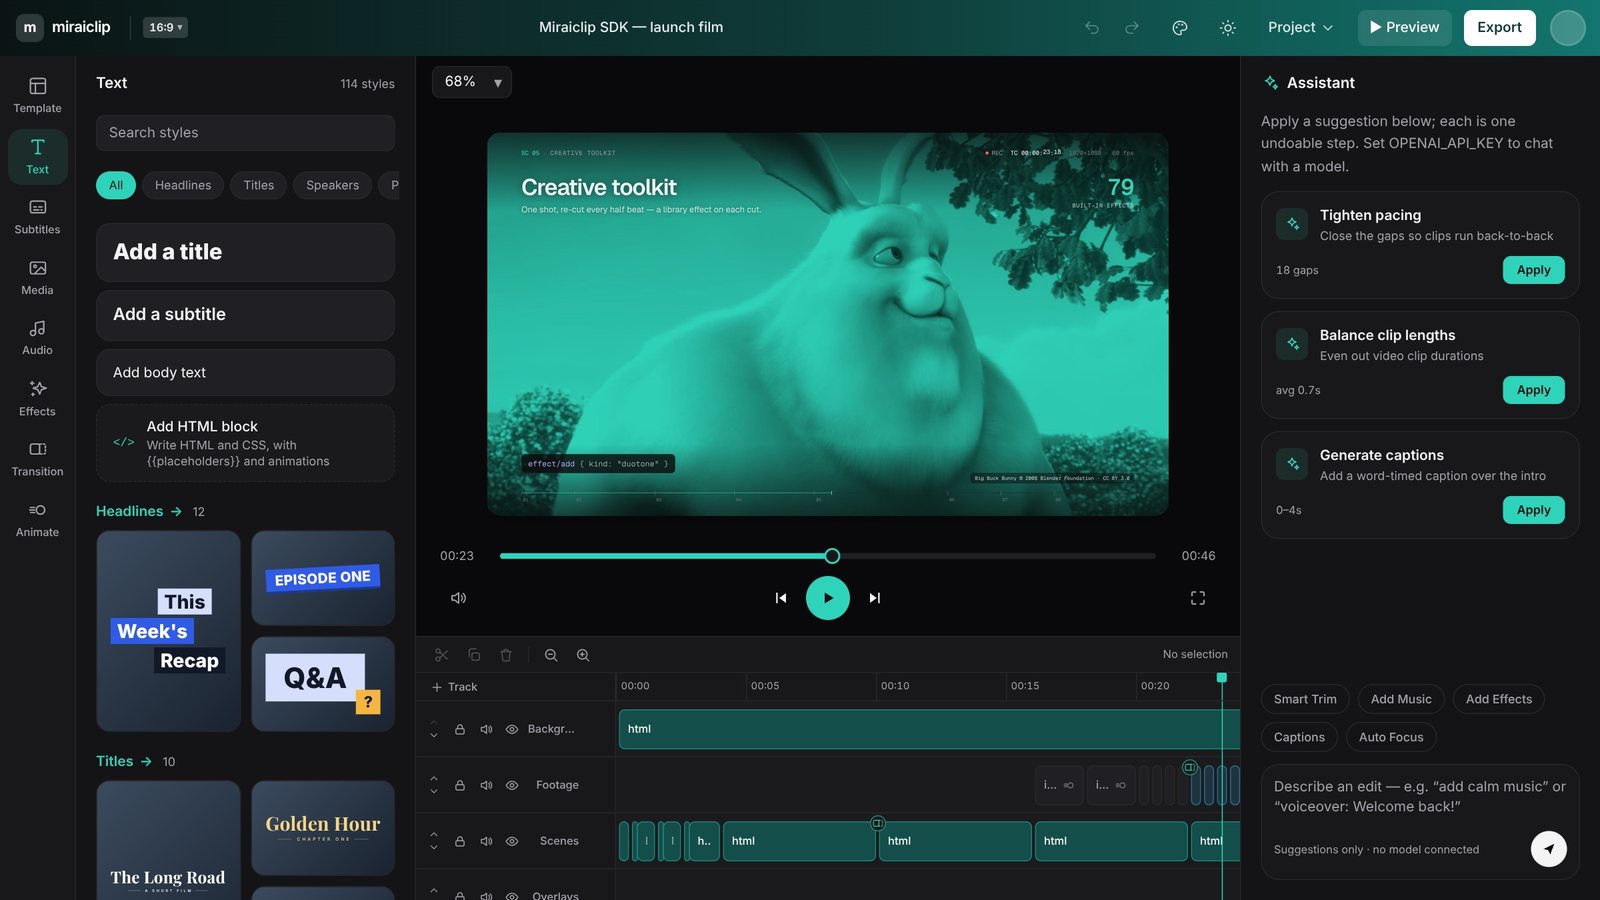Lock the Background track
Image resolution: width=1600 pixels, height=900 pixels.
point(460,729)
